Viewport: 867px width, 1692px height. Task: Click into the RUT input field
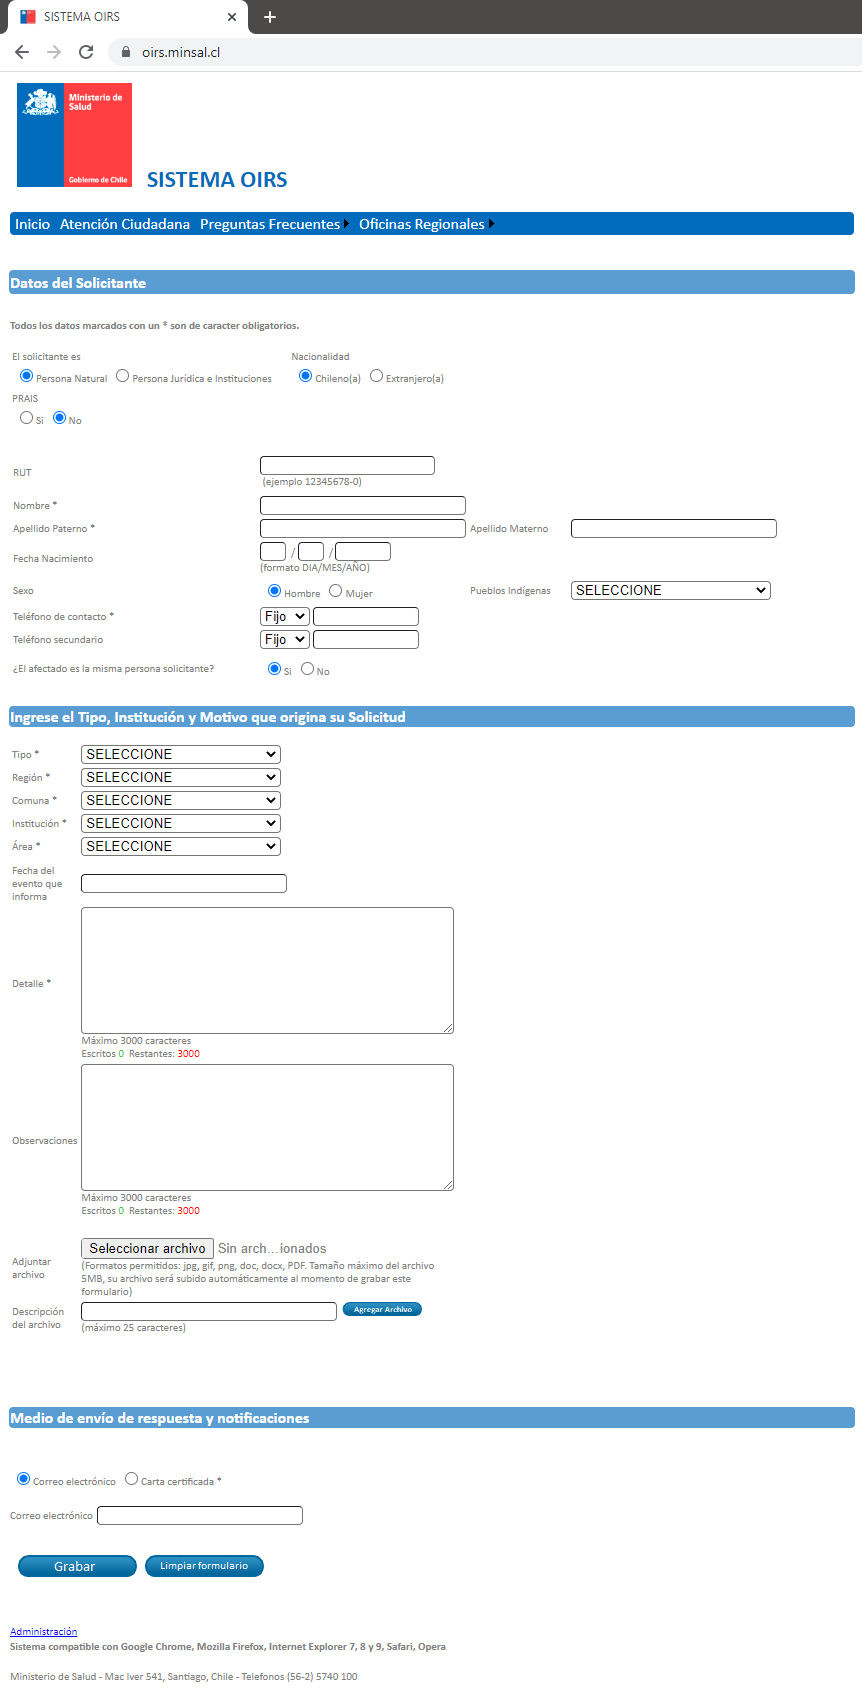347,466
